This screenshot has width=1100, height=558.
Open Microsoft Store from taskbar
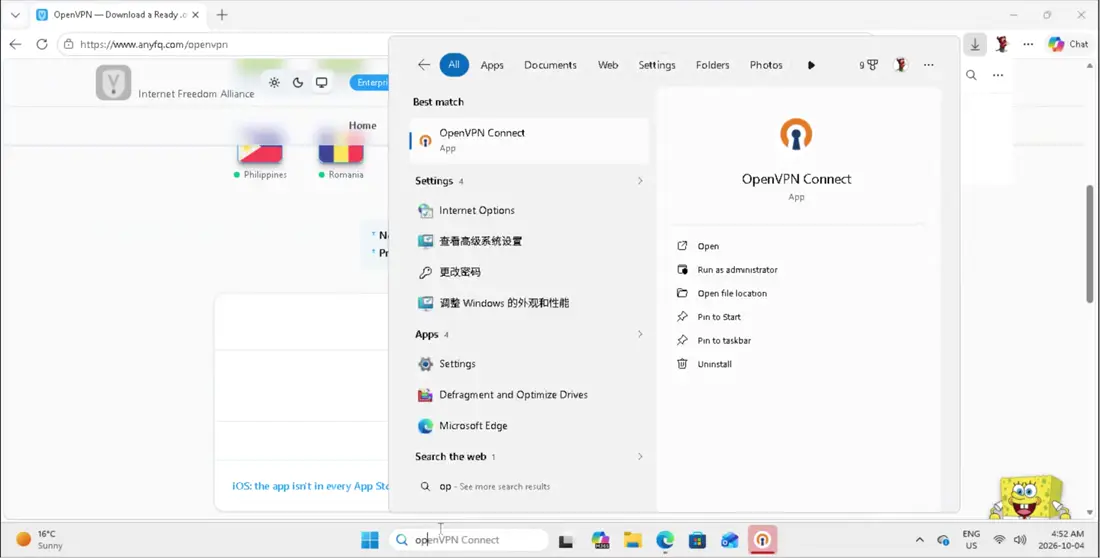[697, 540]
